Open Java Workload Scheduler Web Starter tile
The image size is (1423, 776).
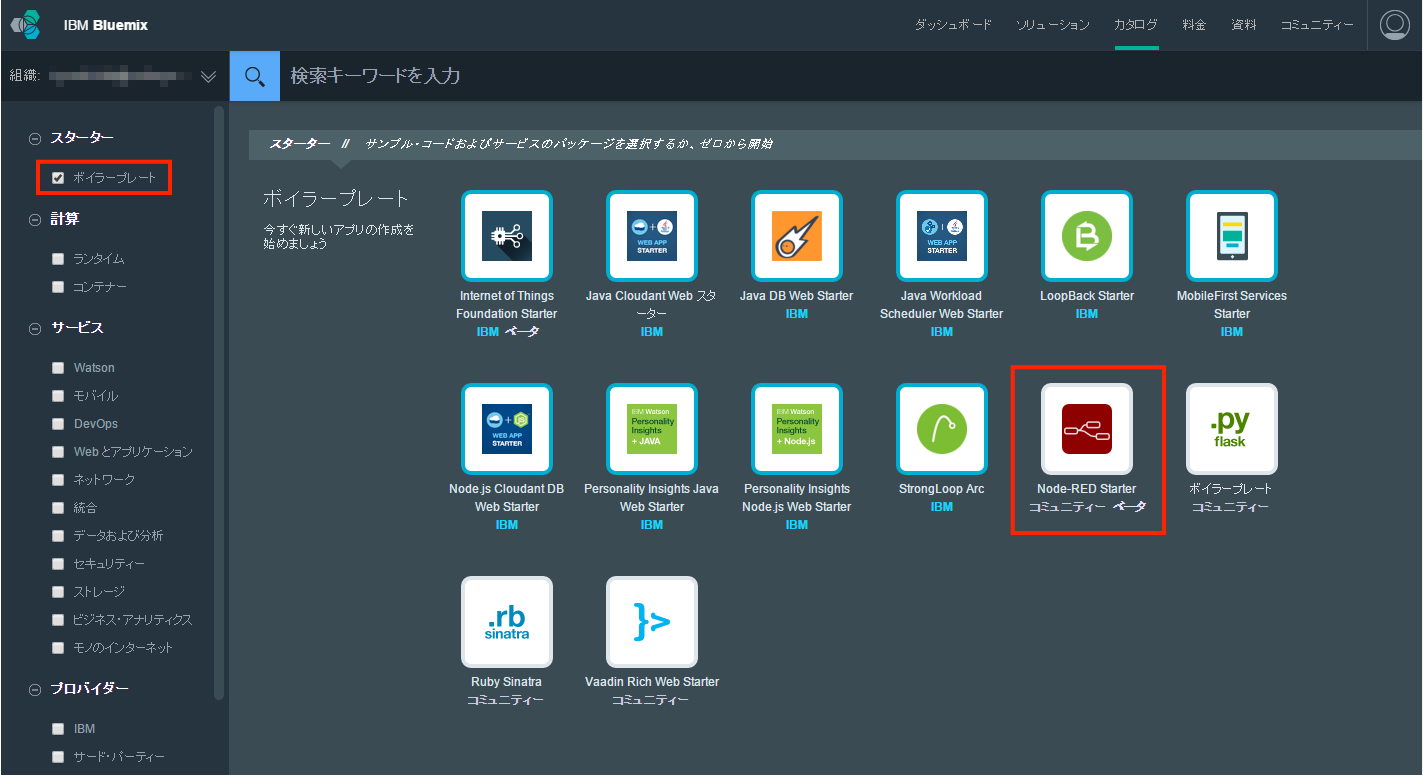click(x=942, y=236)
